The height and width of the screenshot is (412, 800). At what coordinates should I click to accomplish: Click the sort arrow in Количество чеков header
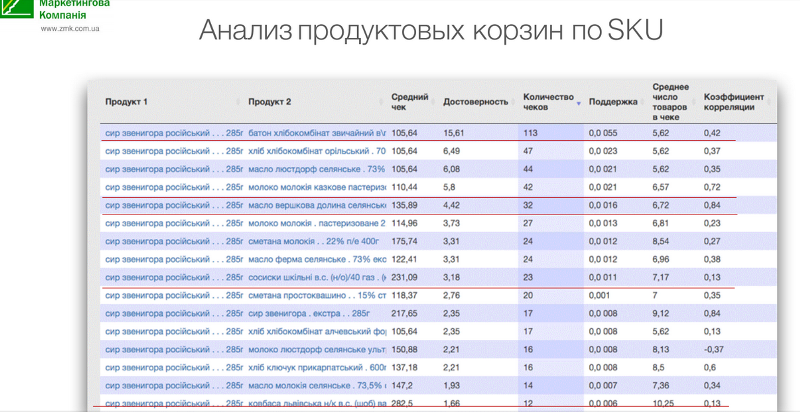click(578, 102)
